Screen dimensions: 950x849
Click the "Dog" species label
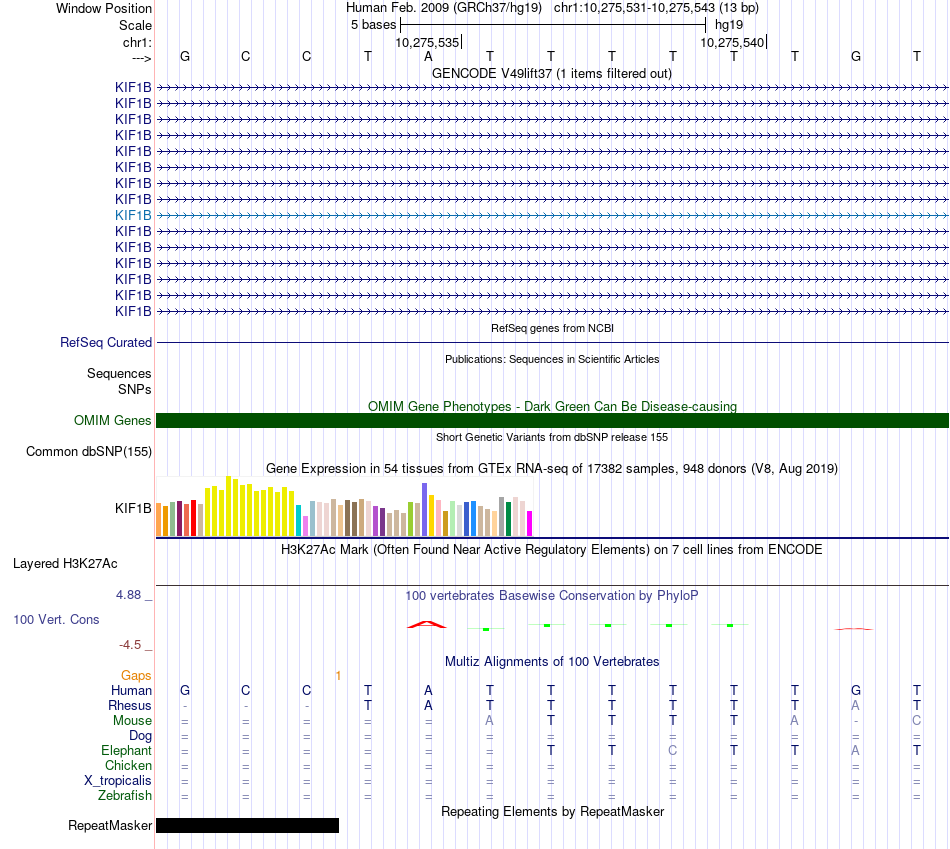tap(140, 736)
